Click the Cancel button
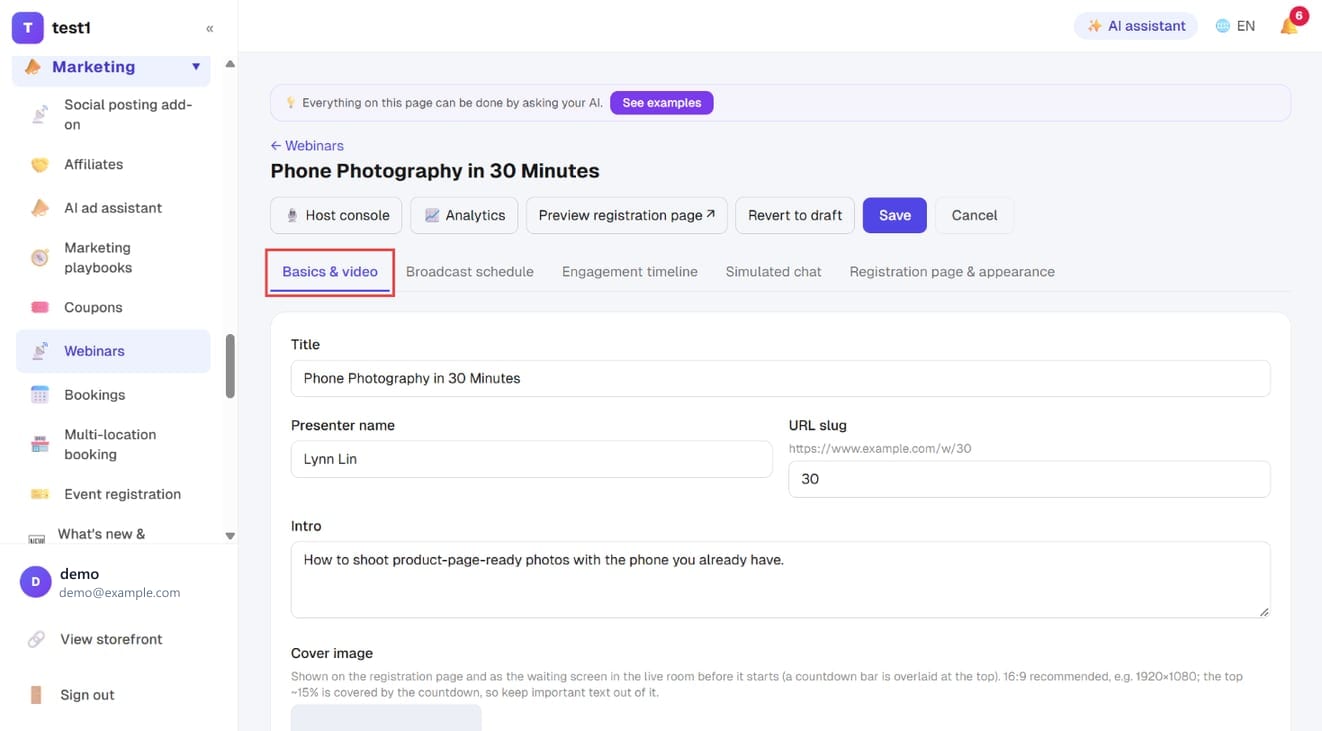 (x=974, y=215)
